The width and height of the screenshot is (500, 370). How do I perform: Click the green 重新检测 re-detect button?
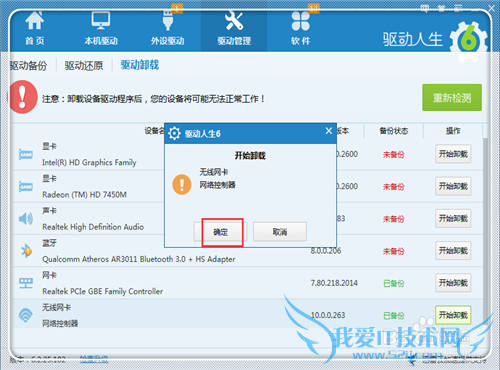coord(452,97)
